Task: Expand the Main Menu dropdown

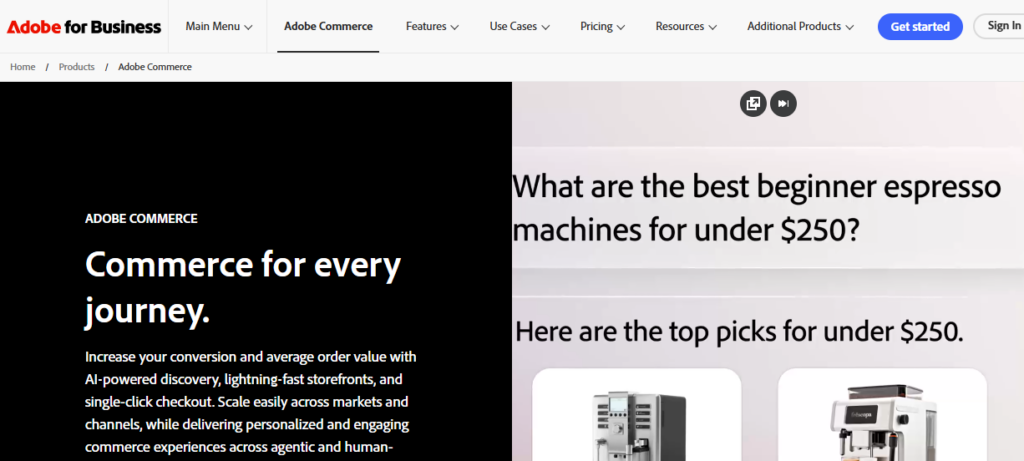Action: tap(218, 27)
